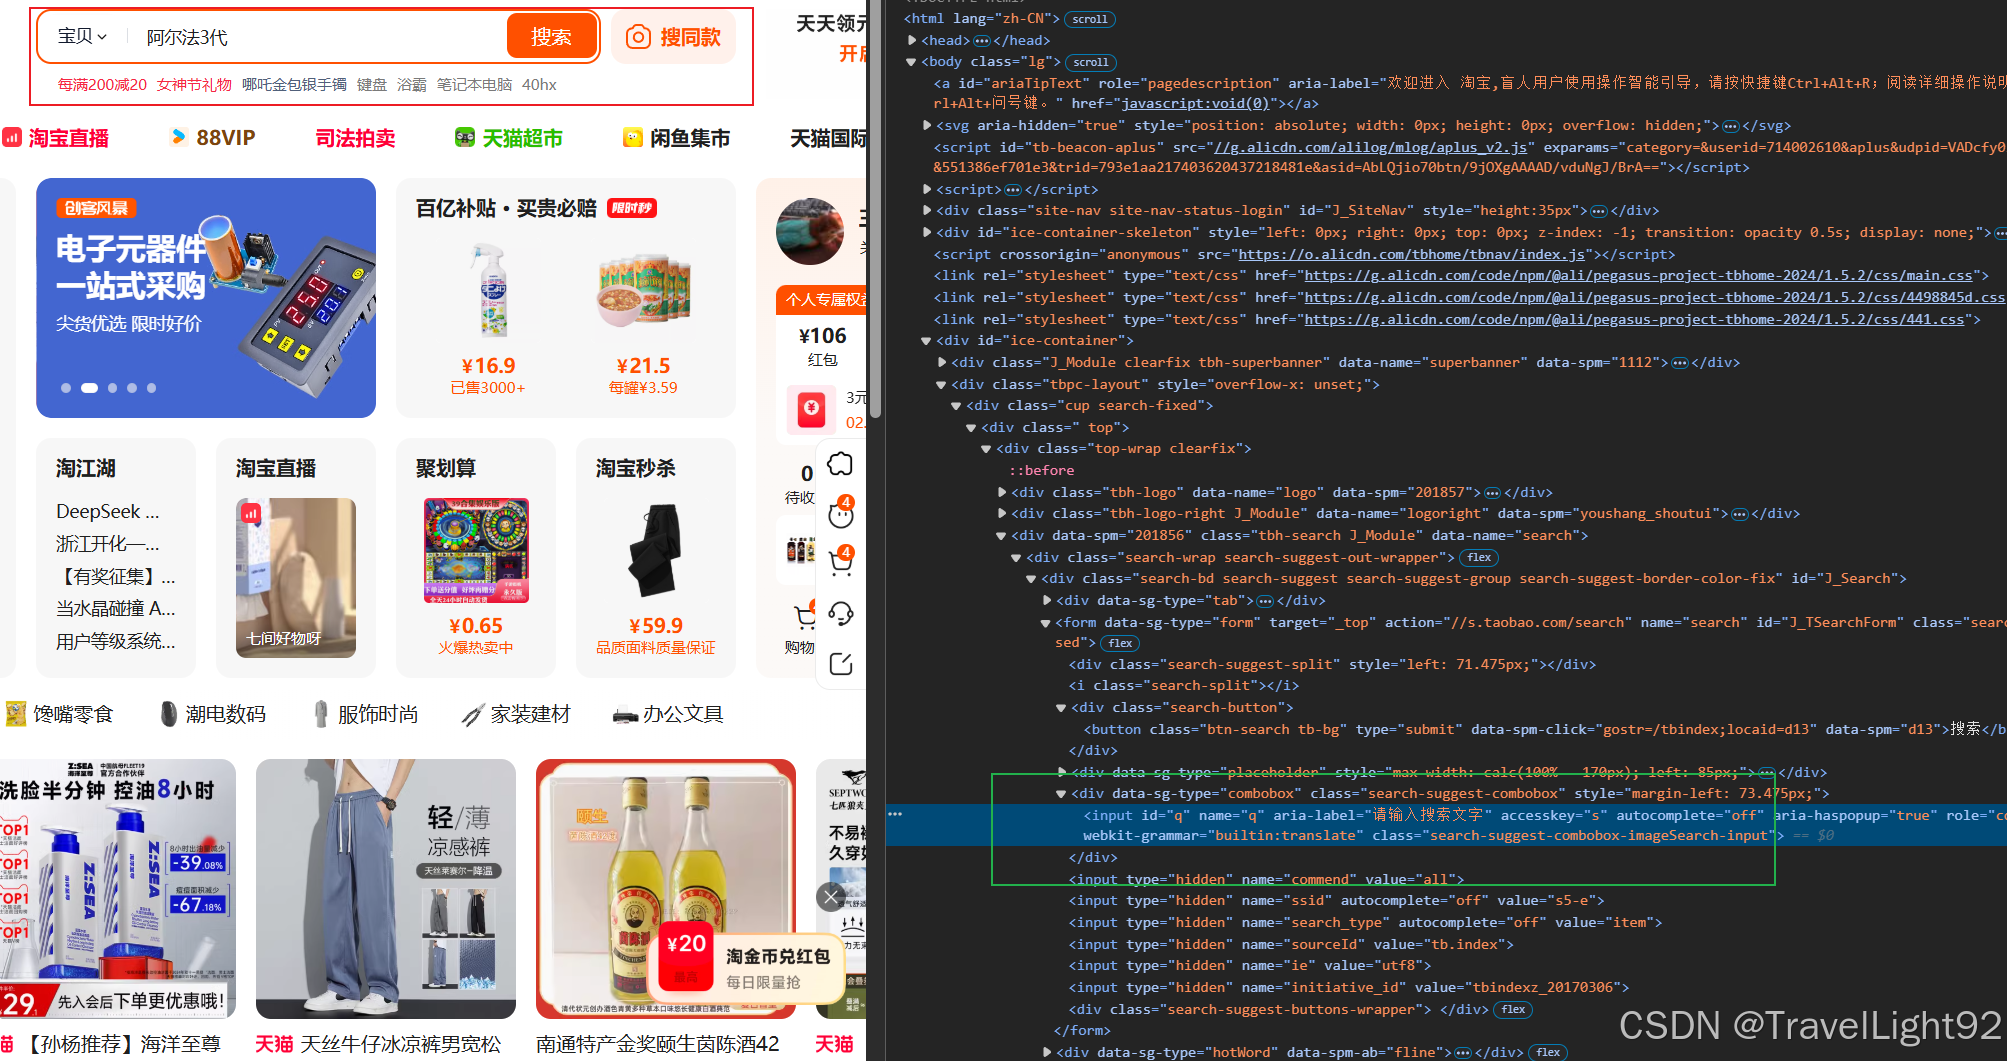2007x1061 pixels.
Task: Click the user avatar picture
Action: click(810, 231)
